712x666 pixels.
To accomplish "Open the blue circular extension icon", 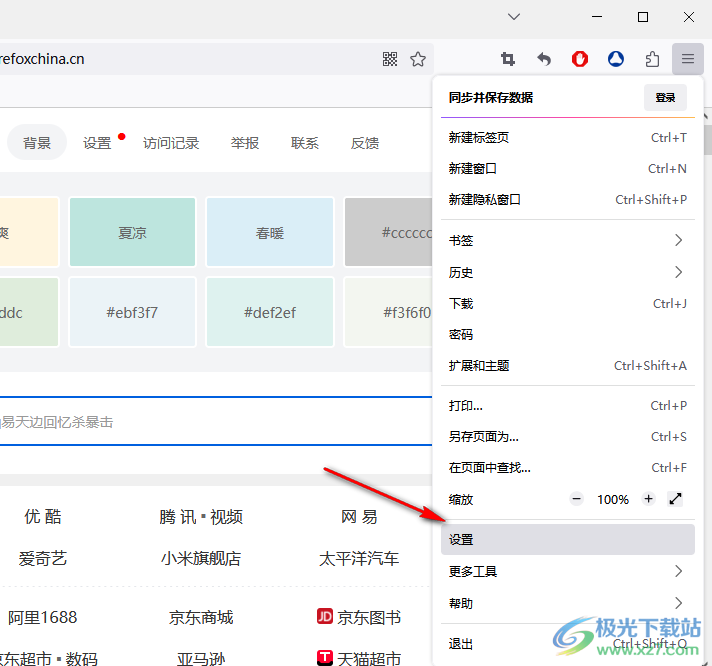I will click(616, 59).
